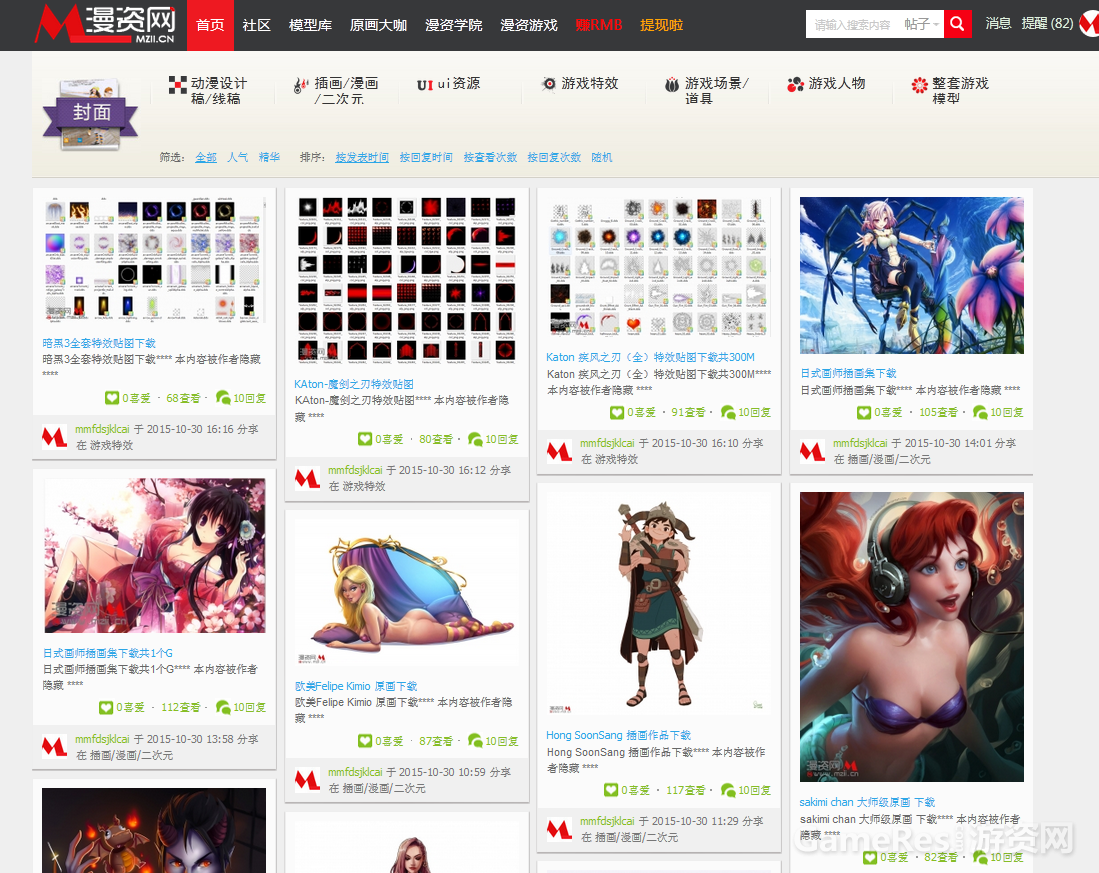1099x873 pixels.
Task: Sort by 按回复次数
Action: 554,157
